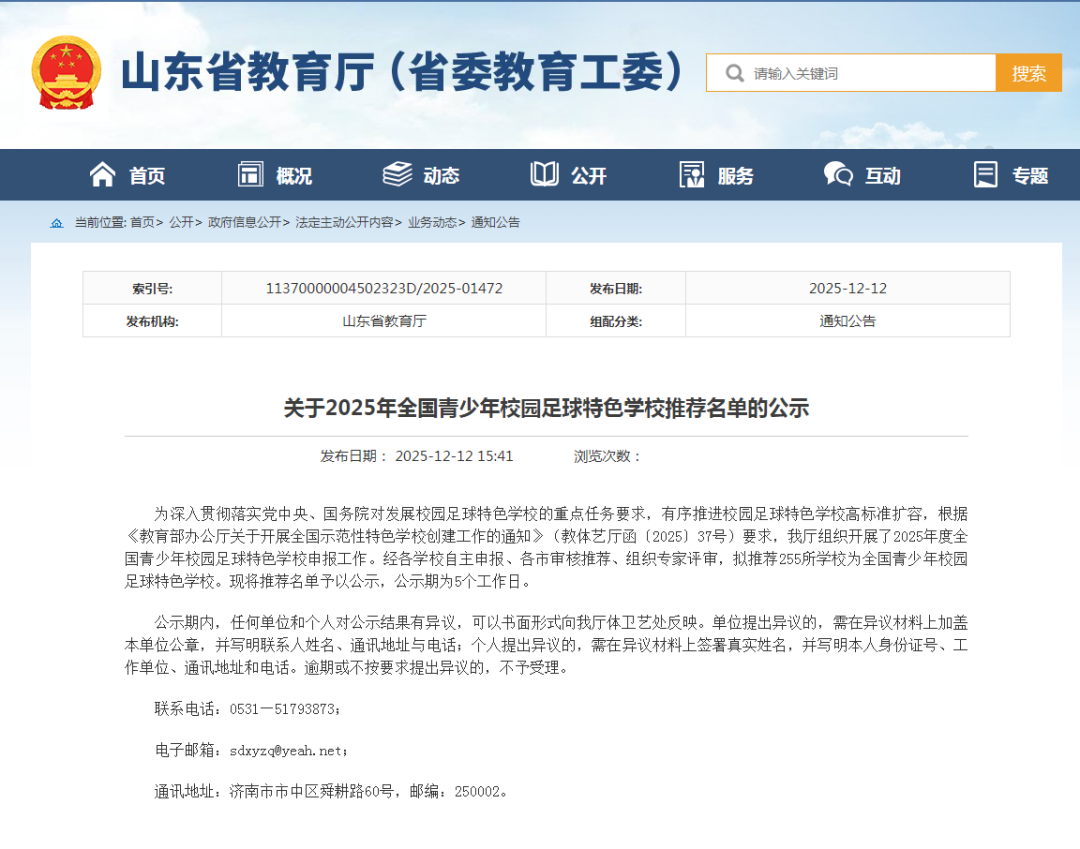Click the magnifier icon in search box
This screenshot has width=1080, height=849.
click(734, 73)
